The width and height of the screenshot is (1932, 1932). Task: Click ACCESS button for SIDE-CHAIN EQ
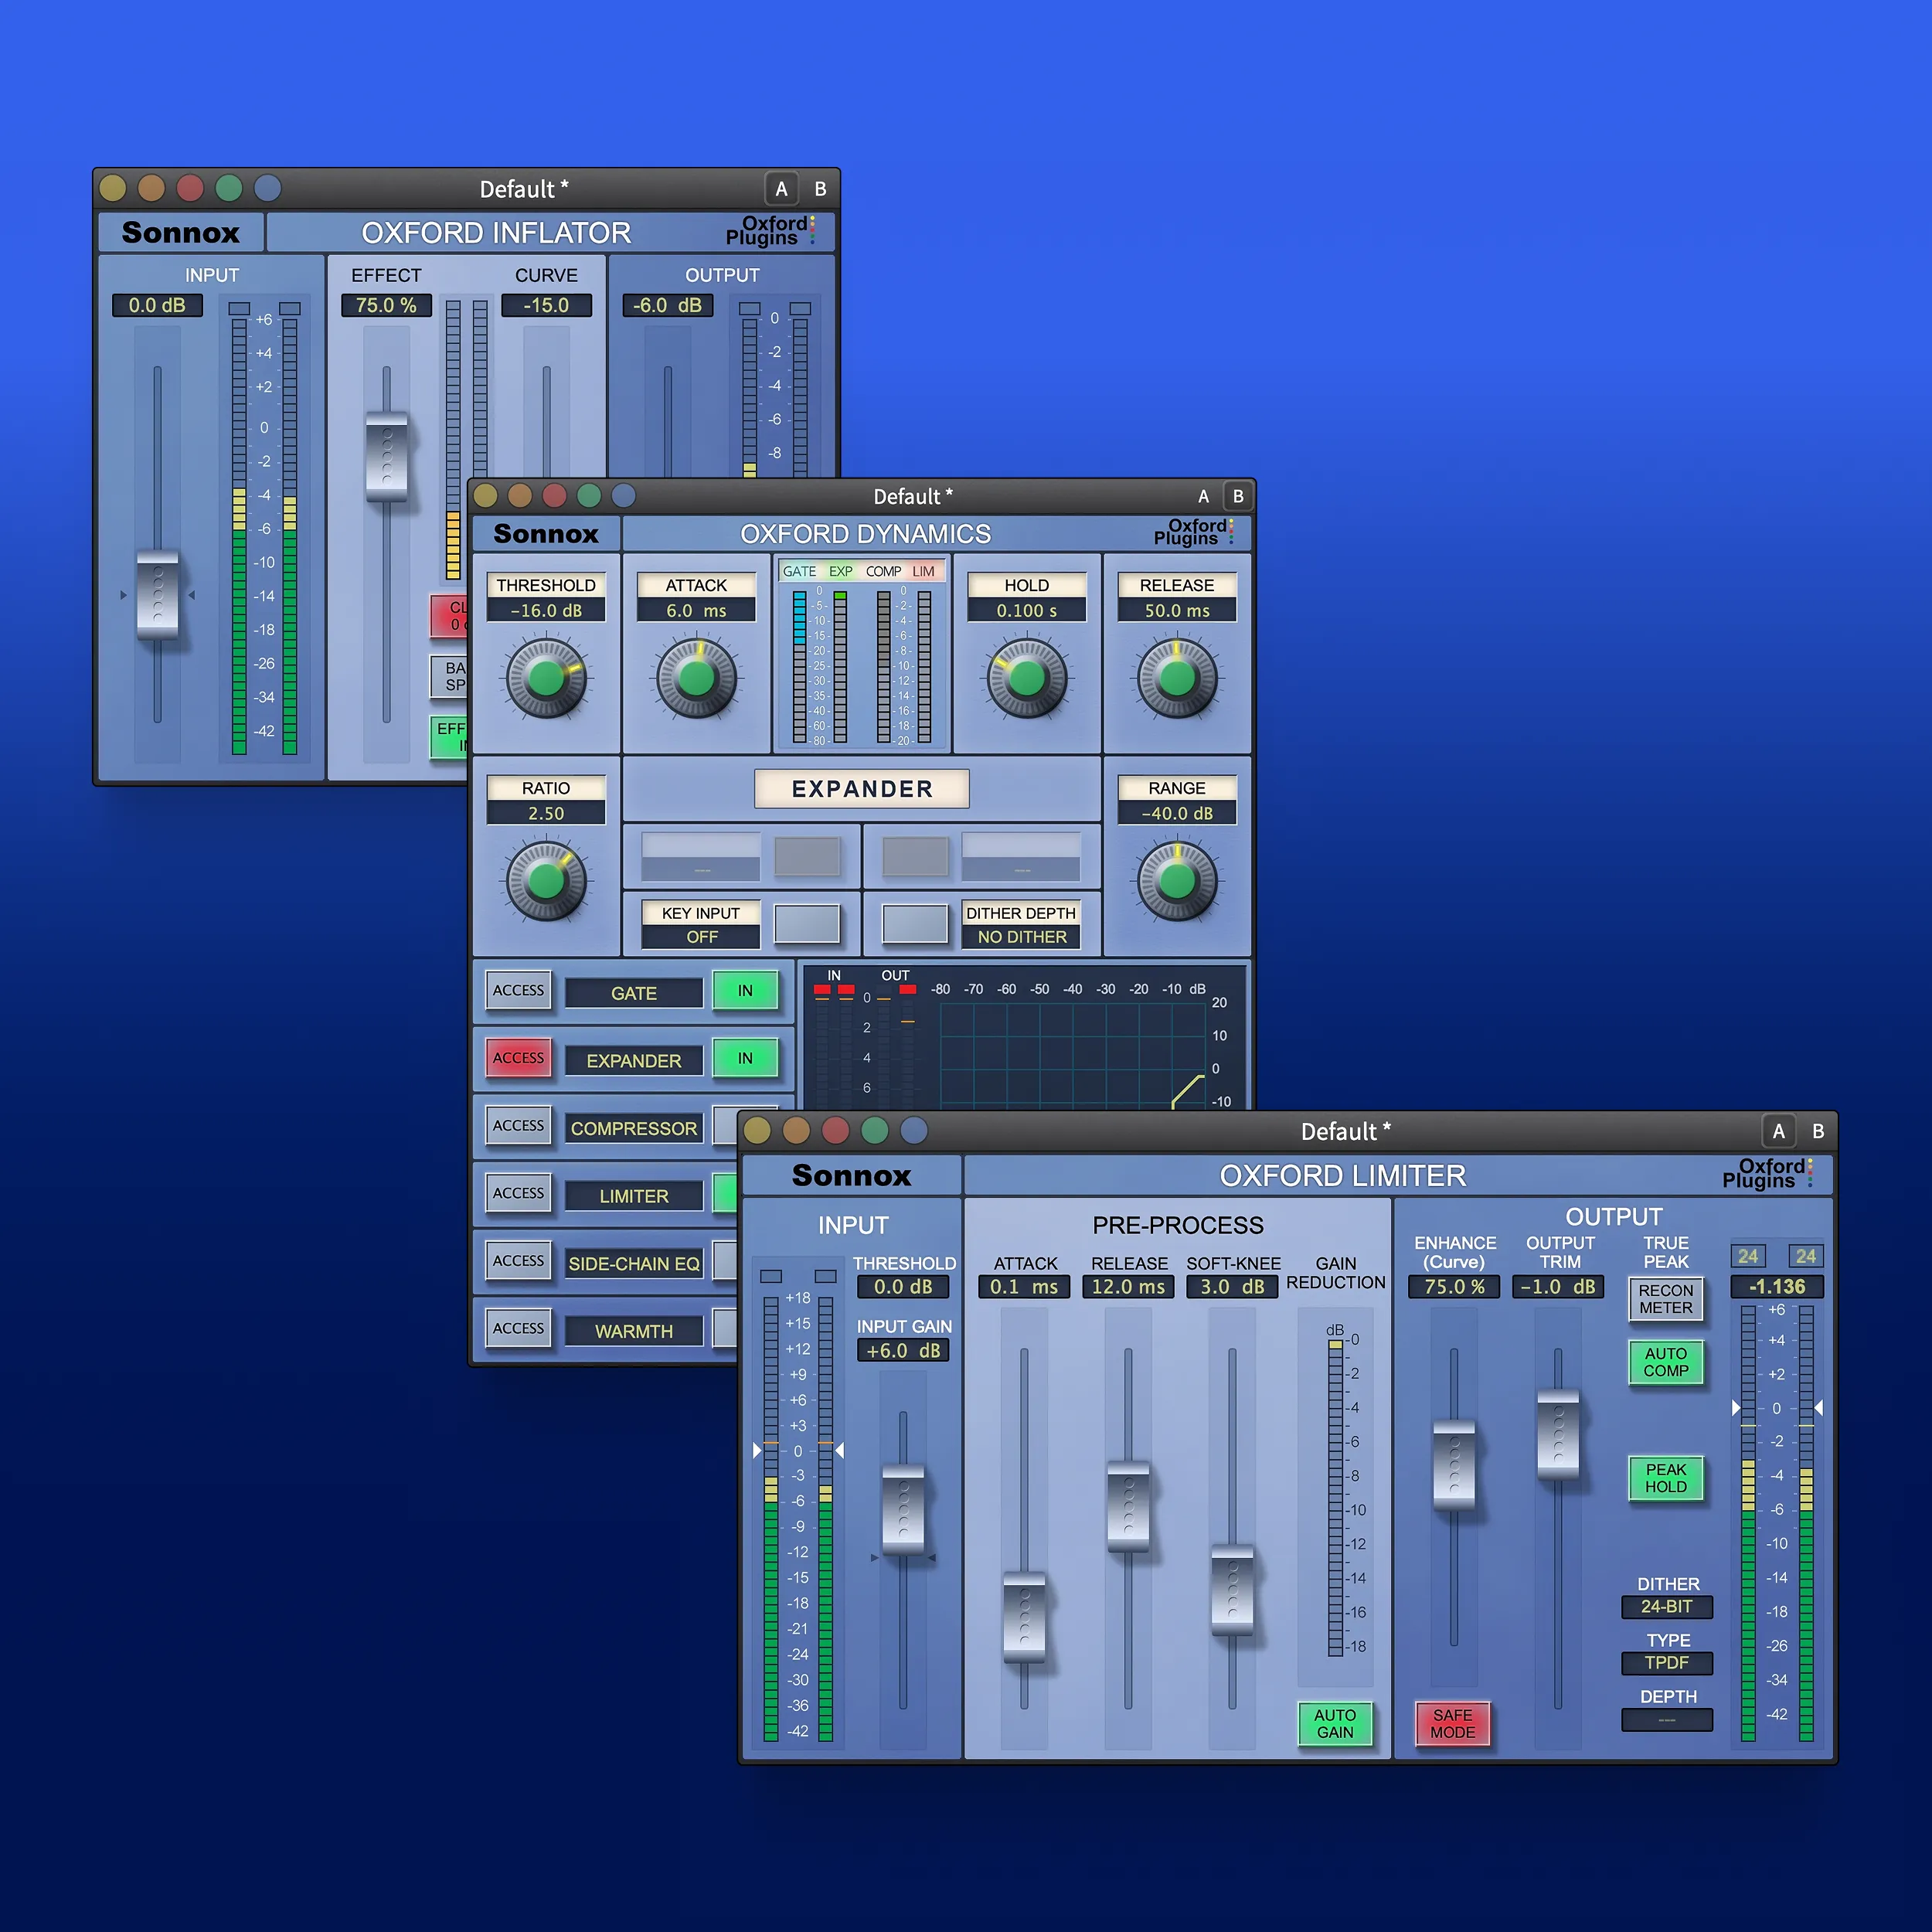(519, 1261)
